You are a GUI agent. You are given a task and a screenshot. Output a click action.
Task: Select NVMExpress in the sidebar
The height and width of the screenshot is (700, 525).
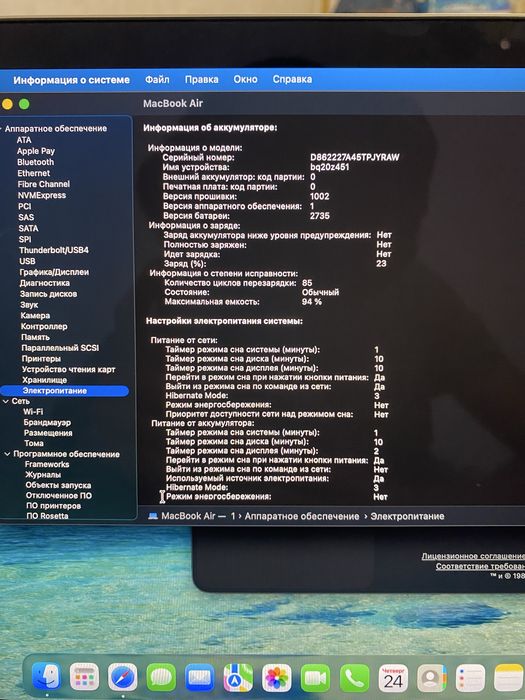(x=42, y=195)
